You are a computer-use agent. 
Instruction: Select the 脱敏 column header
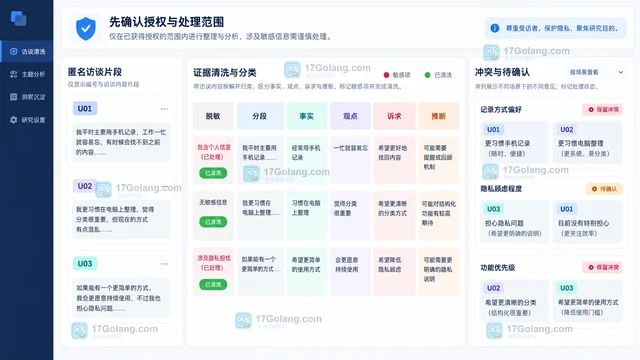tap(213, 116)
